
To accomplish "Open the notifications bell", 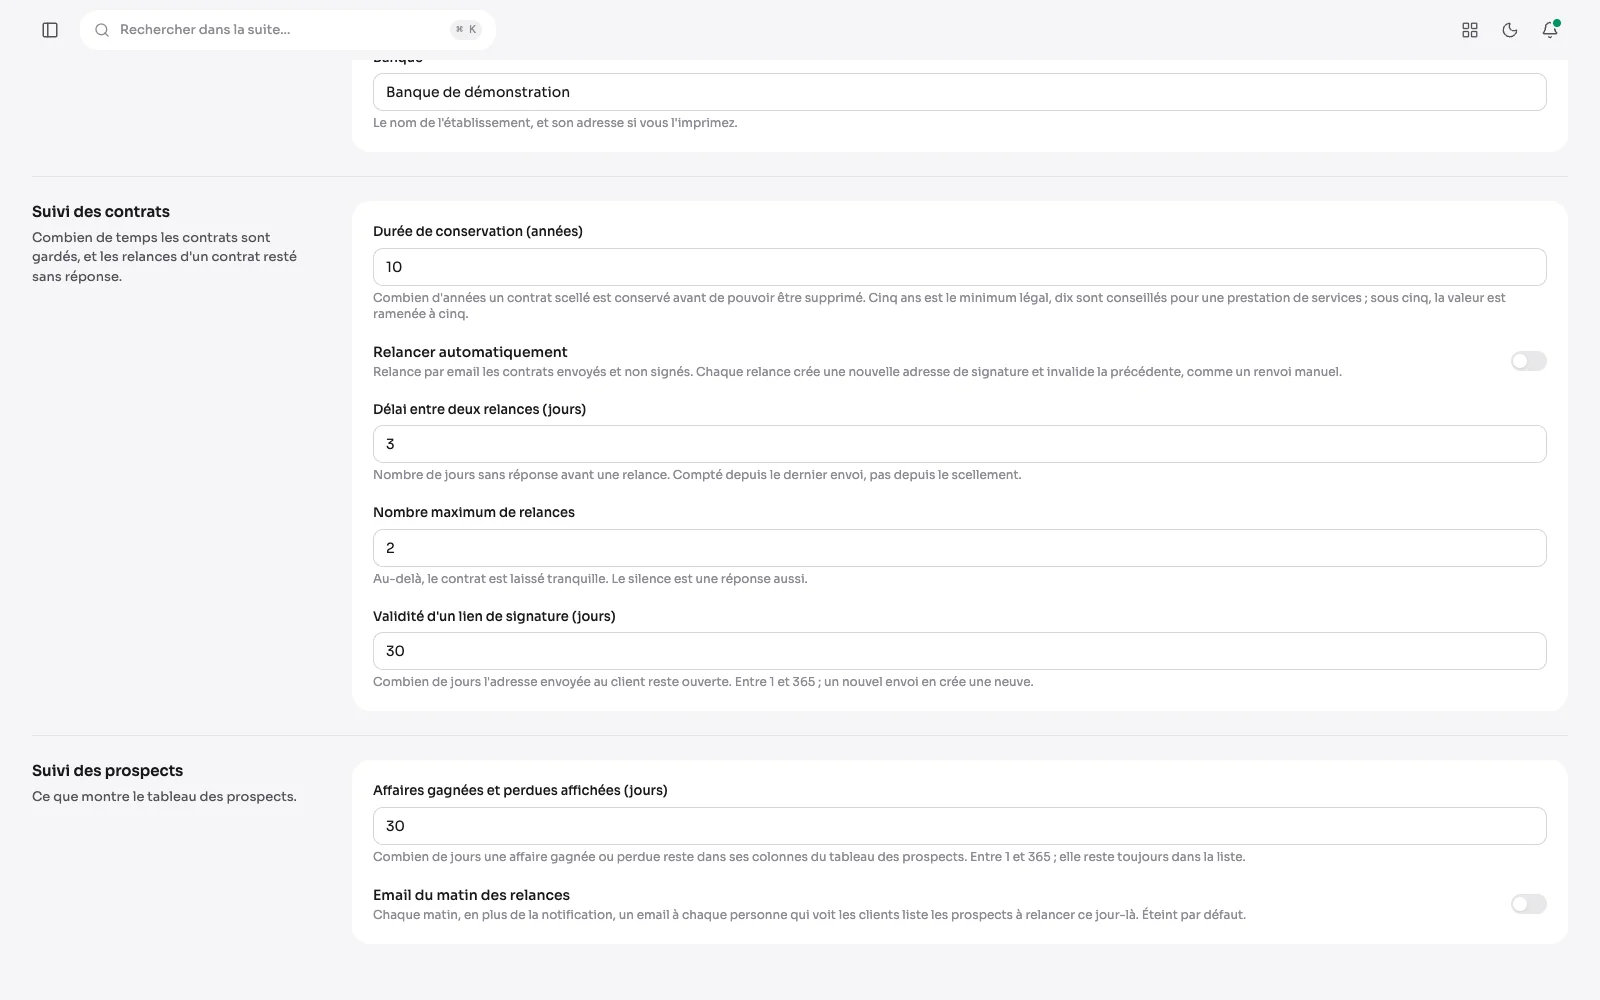I will [1550, 30].
